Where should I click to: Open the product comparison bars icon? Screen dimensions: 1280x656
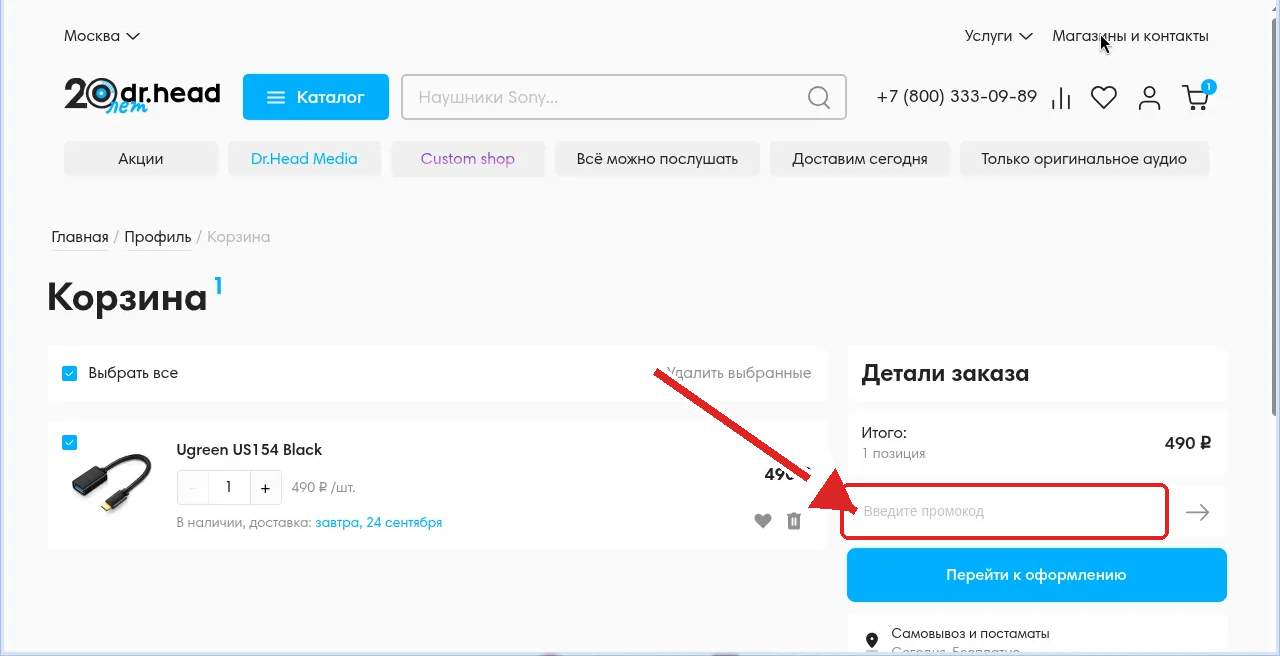[1061, 98]
